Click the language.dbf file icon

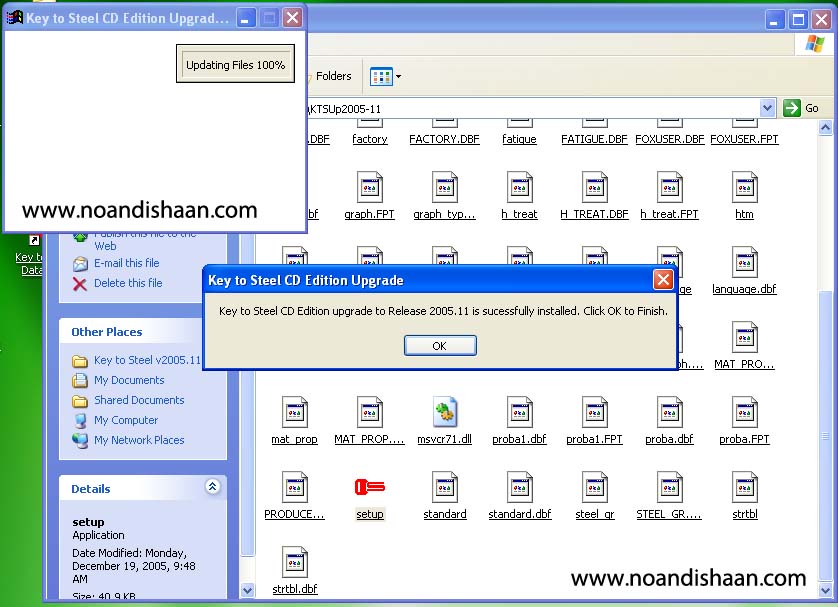point(744,262)
